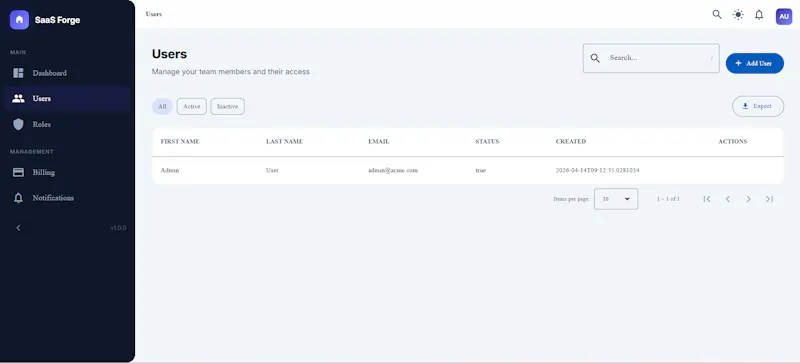Sort by Status column header
Image resolution: width=800 pixels, height=363 pixels.
pyautogui.click(x=487, y=141)
